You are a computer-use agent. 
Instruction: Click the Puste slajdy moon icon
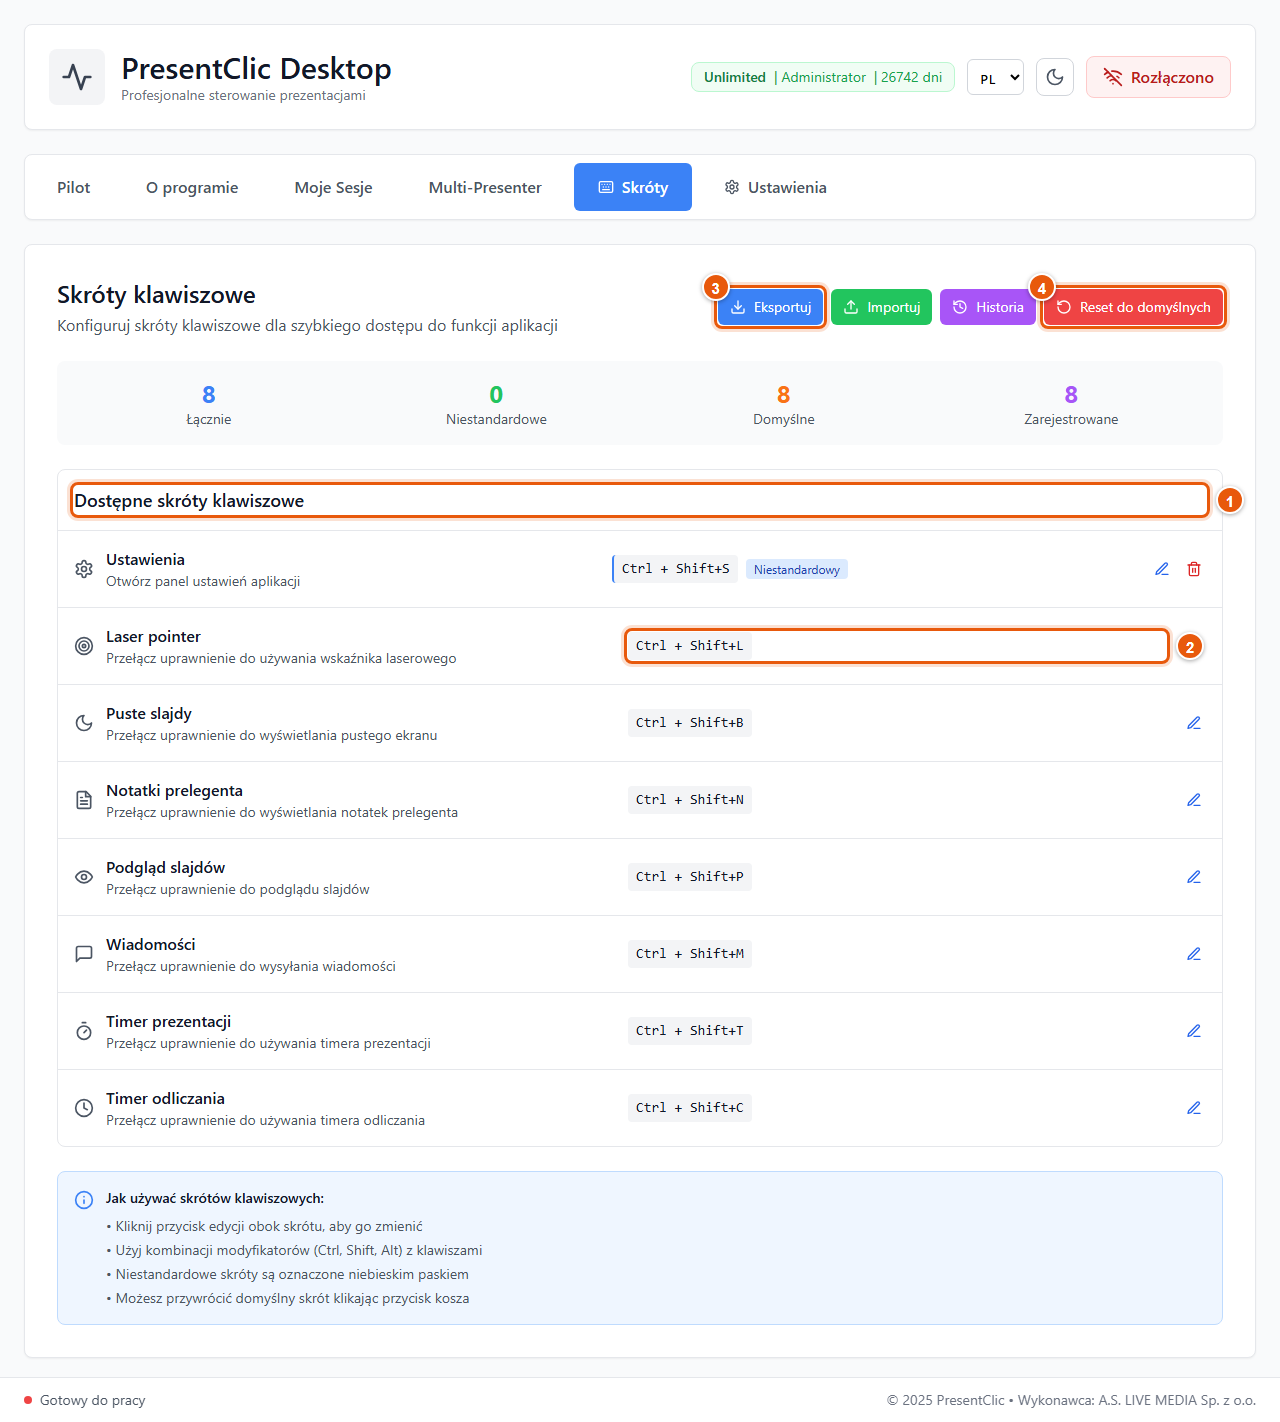click(84, 723)
